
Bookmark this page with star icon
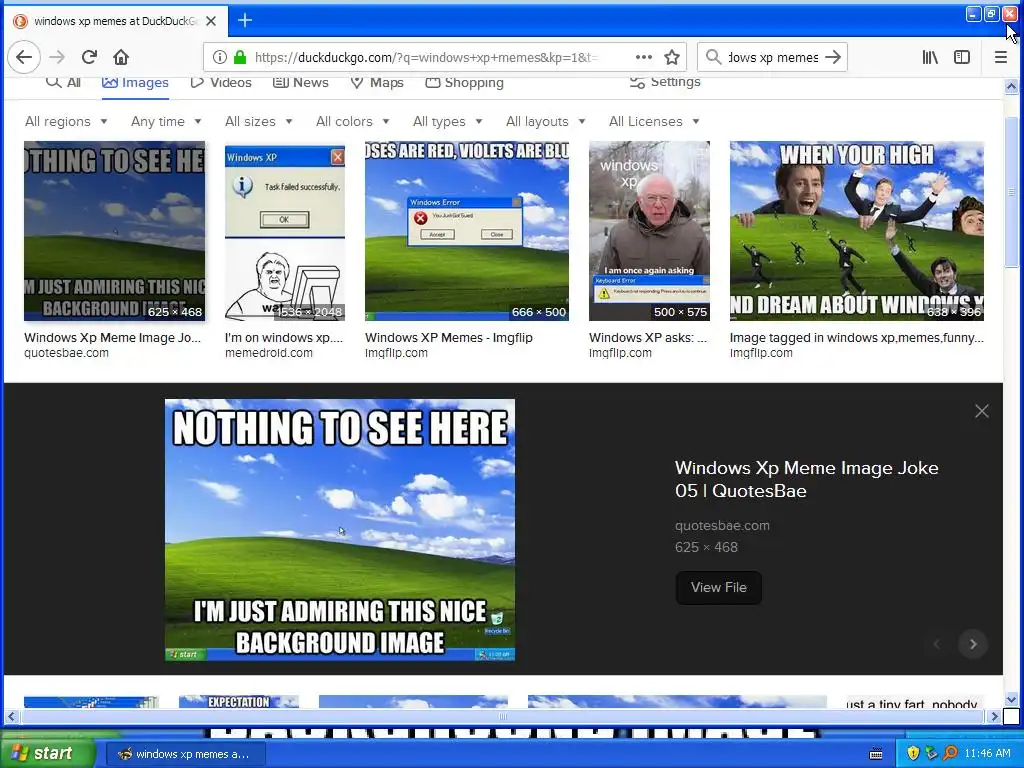point(672,57)
